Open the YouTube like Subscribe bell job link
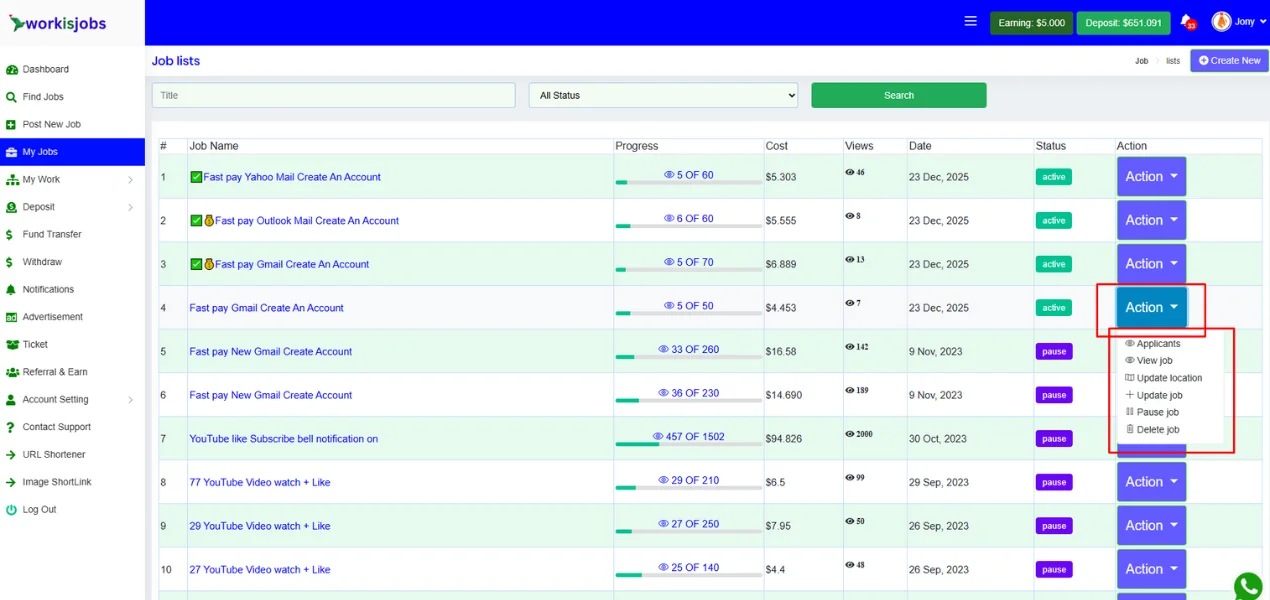 pyautogui.click(x=284, y=439)
